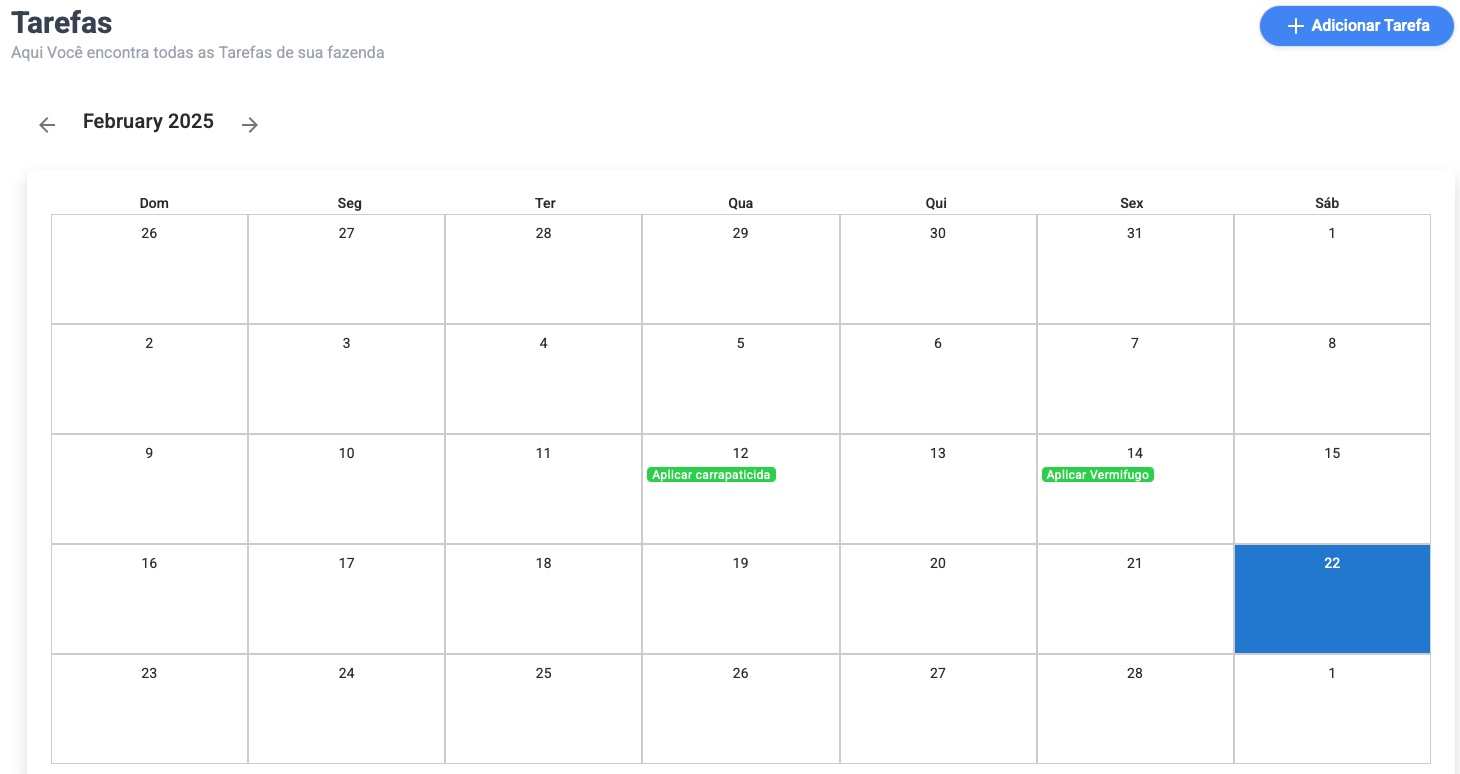
Task: Select February 16 cell
Action: [x=148, y=598]
